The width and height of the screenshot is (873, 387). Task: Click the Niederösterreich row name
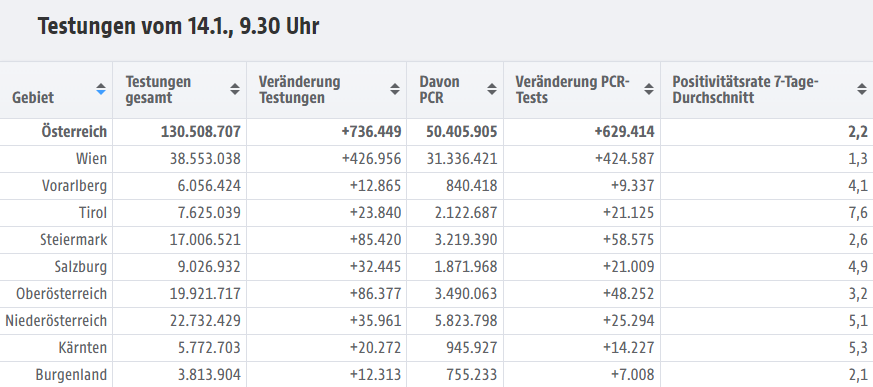coord(56,321)
